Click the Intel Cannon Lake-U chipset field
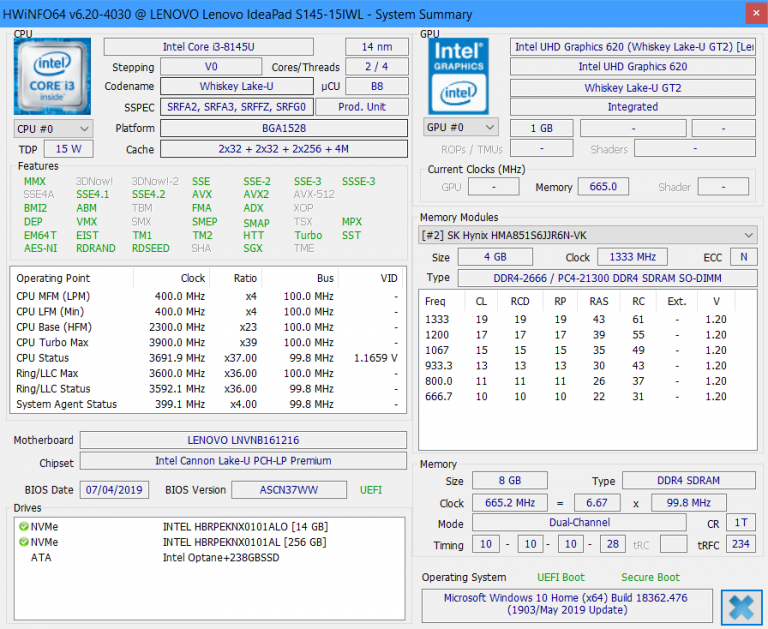Screen dimensions: 768x629 pos(243,461)
